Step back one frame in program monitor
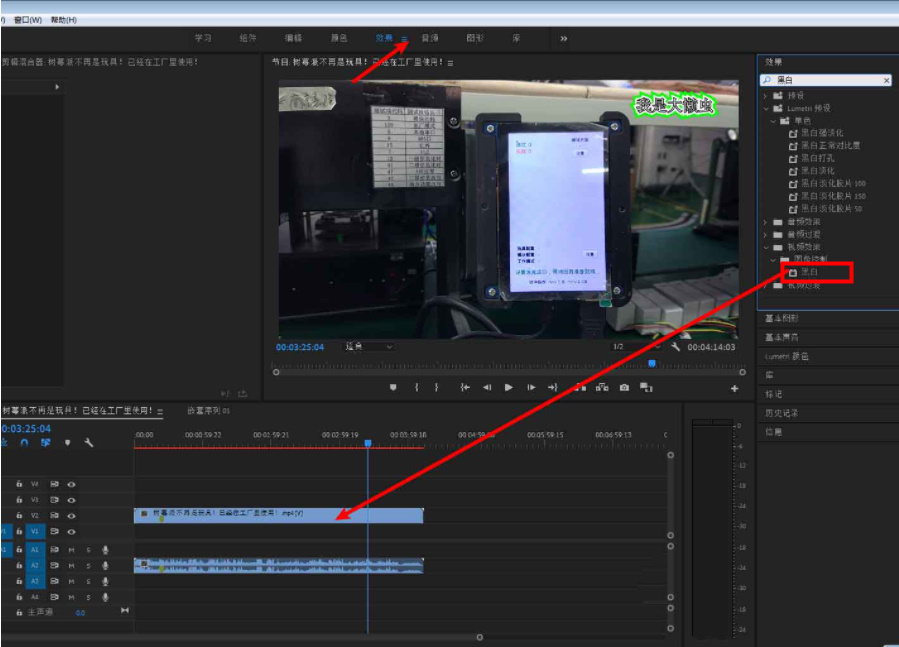The width and height of the screenshot is (899, 647). tap(487, 387)
